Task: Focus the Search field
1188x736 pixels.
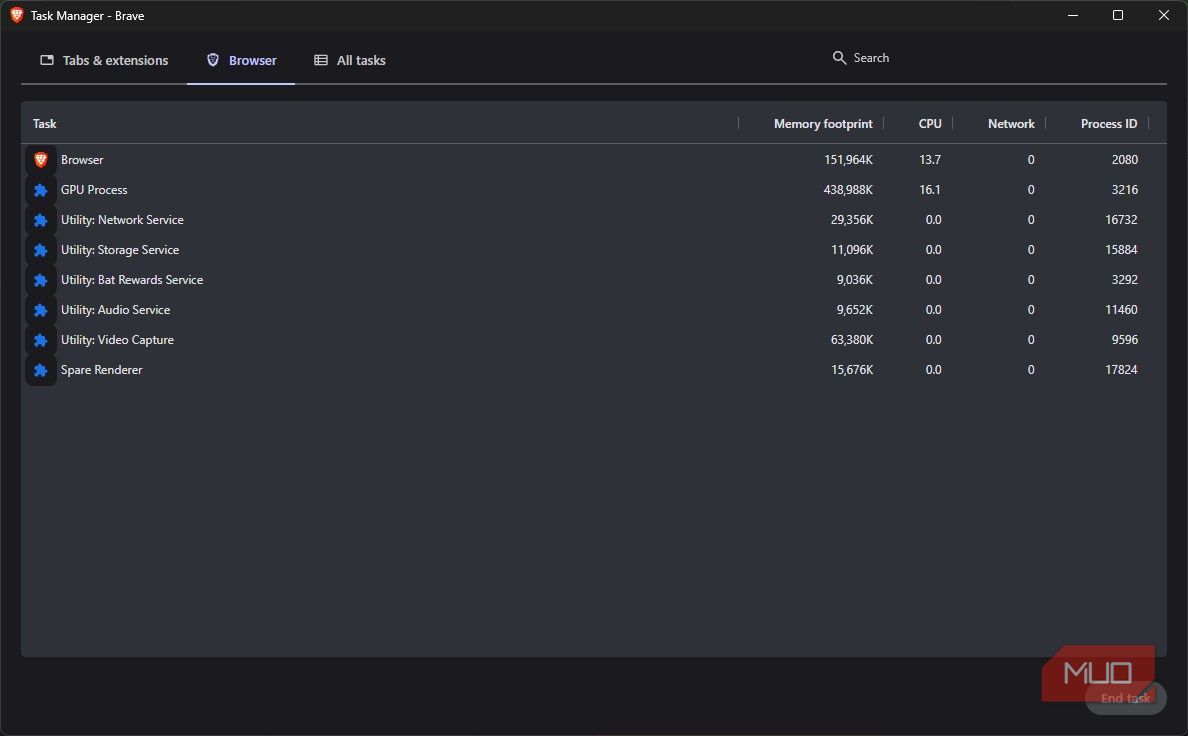Action: [x=871, y=58]
